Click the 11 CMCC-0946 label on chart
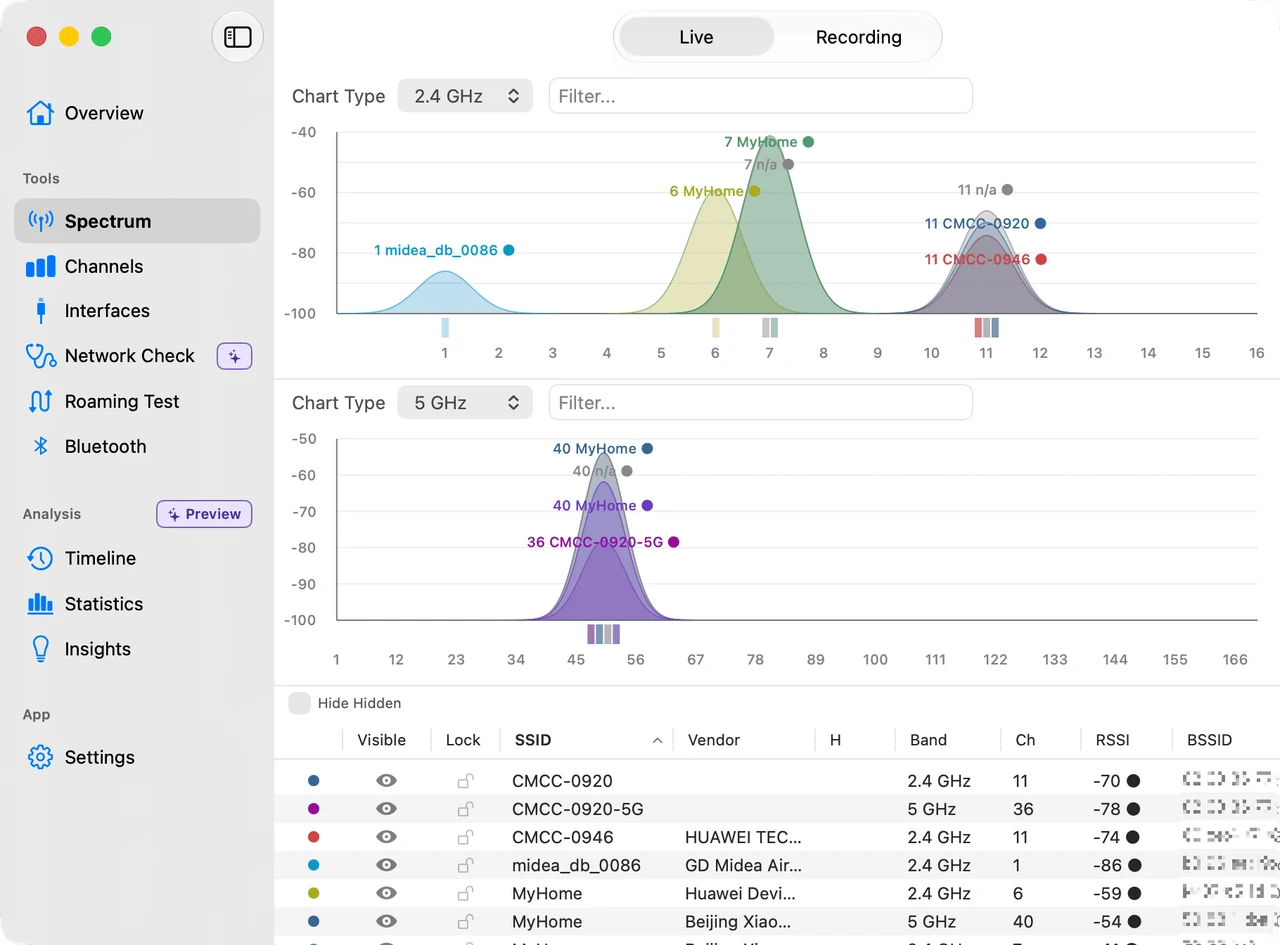The width and height of the screenshot is (1280, 945). (977, 259)
